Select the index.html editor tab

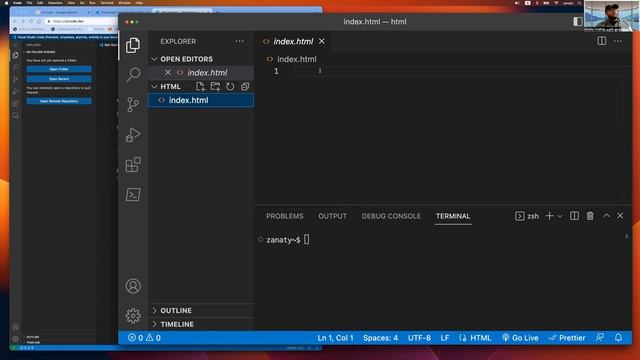click(293, 41)
